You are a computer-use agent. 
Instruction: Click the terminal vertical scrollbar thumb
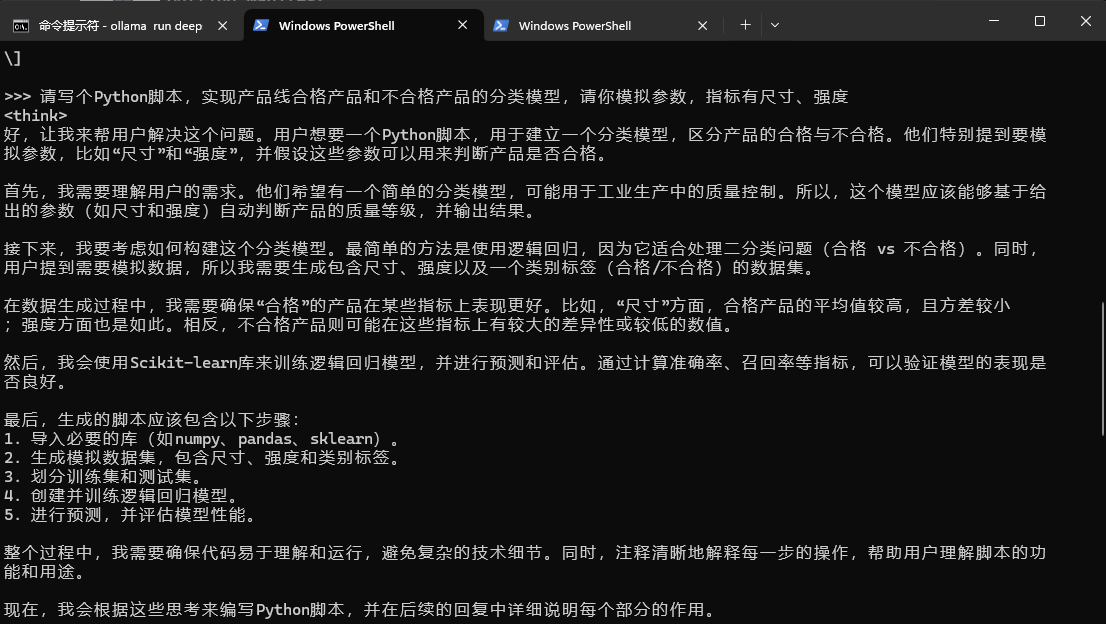(x=1102, y=369)
